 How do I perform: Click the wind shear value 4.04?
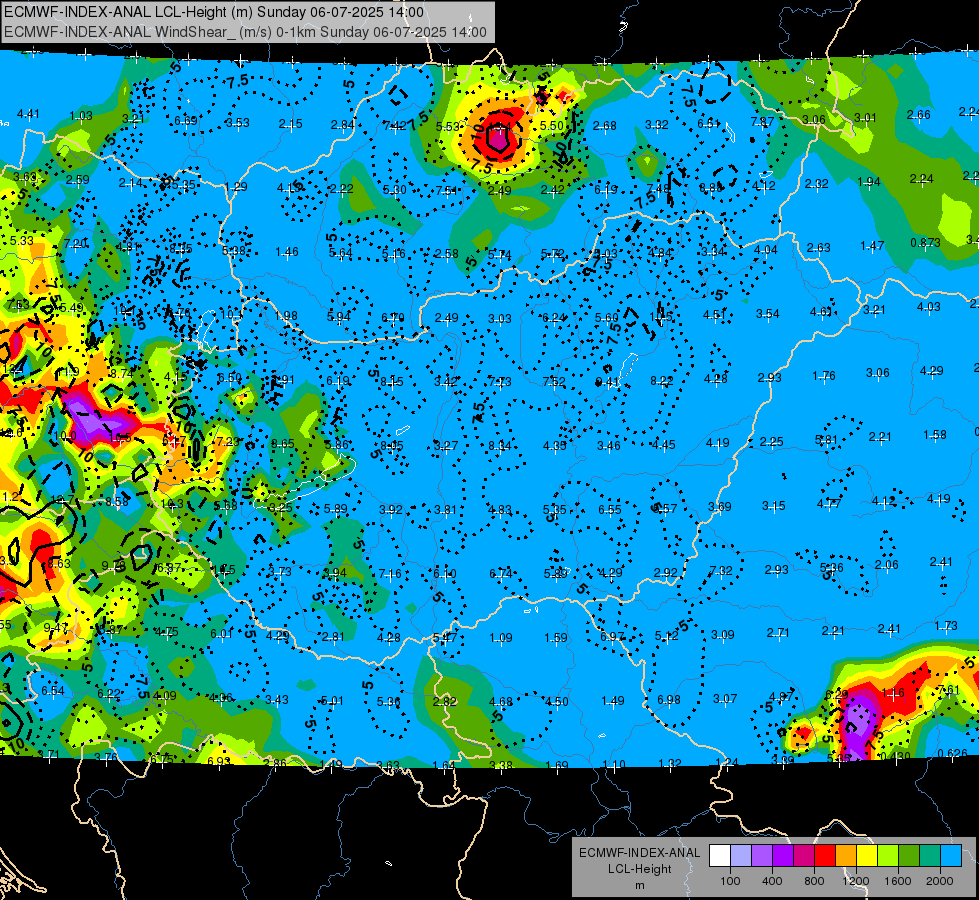tap(766, 250)
